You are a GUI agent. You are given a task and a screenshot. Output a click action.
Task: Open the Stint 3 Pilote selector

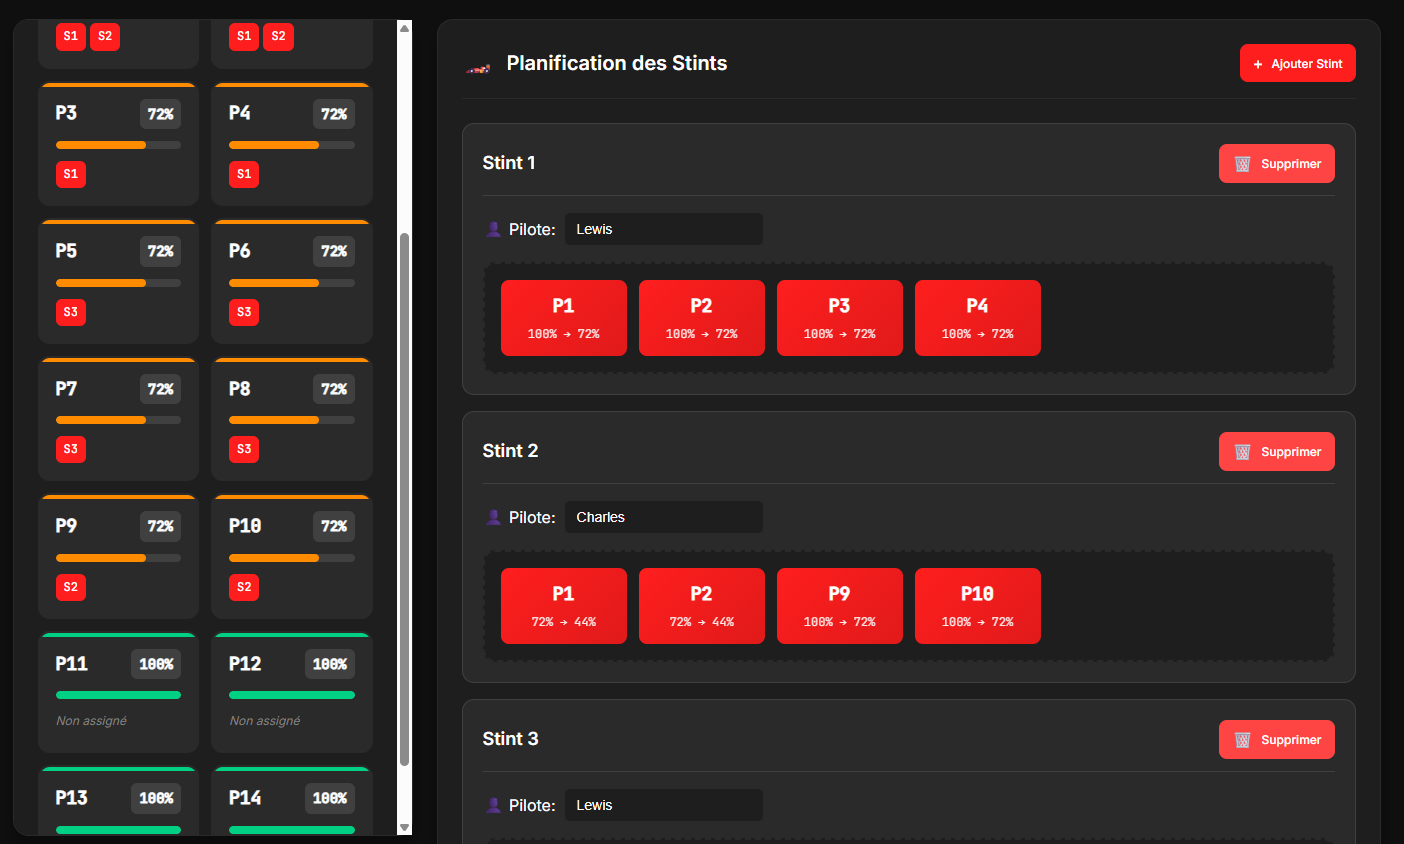point(663,805)
